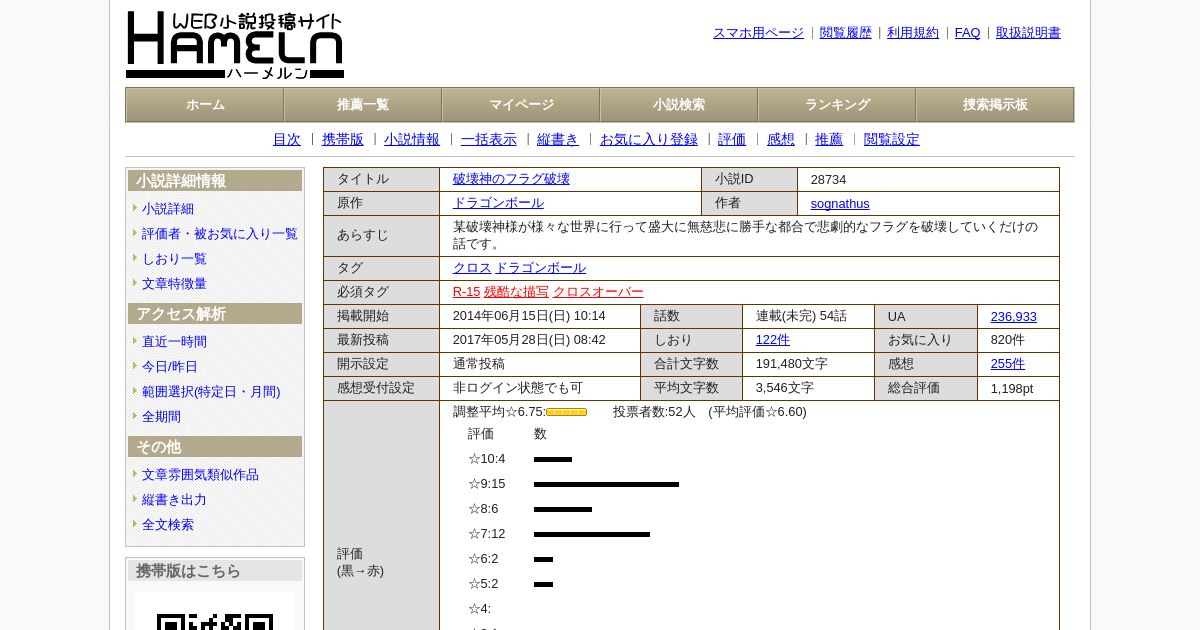Open author sognathus link

click(840, 204)
